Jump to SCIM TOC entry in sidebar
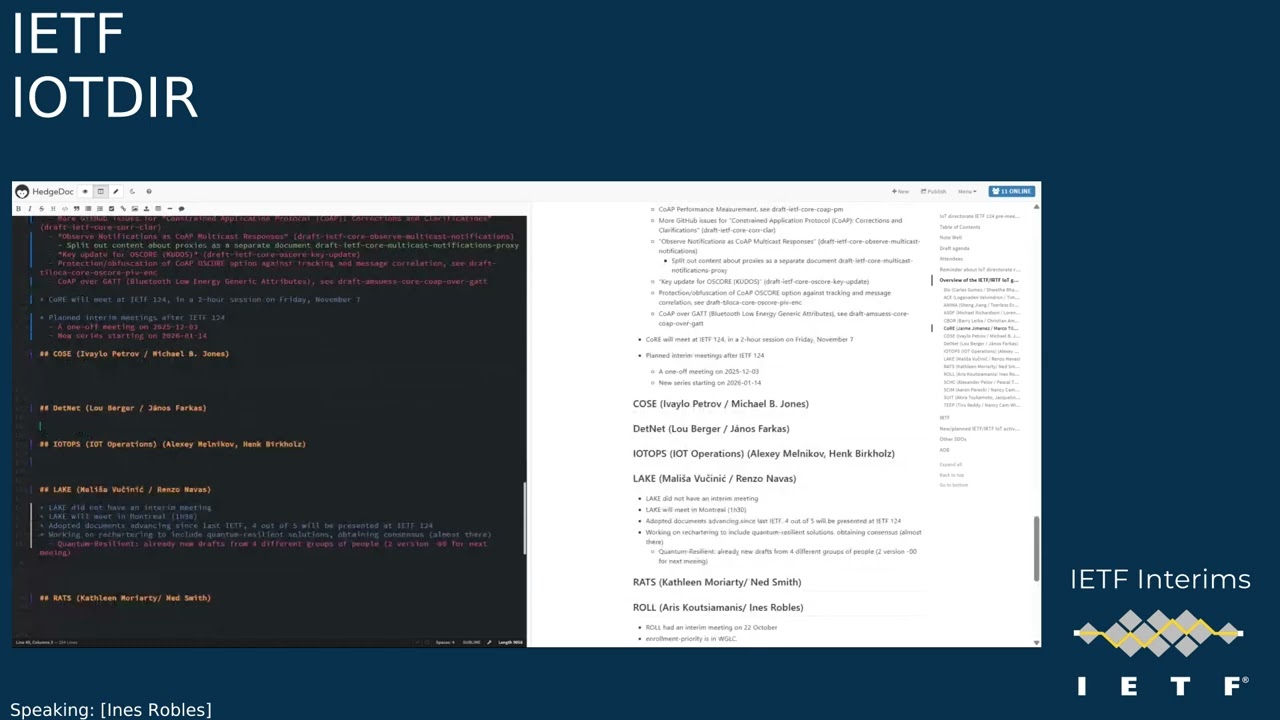Screen dimensions: 1280x720 point(981,389)
